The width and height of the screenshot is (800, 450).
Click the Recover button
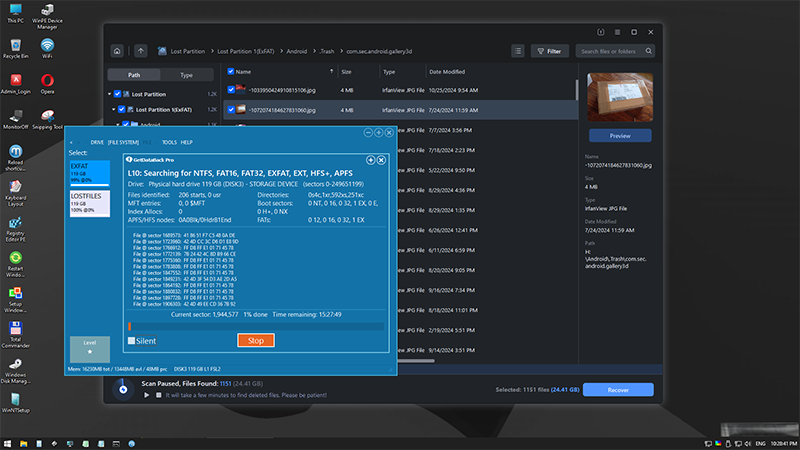[617, 389]
